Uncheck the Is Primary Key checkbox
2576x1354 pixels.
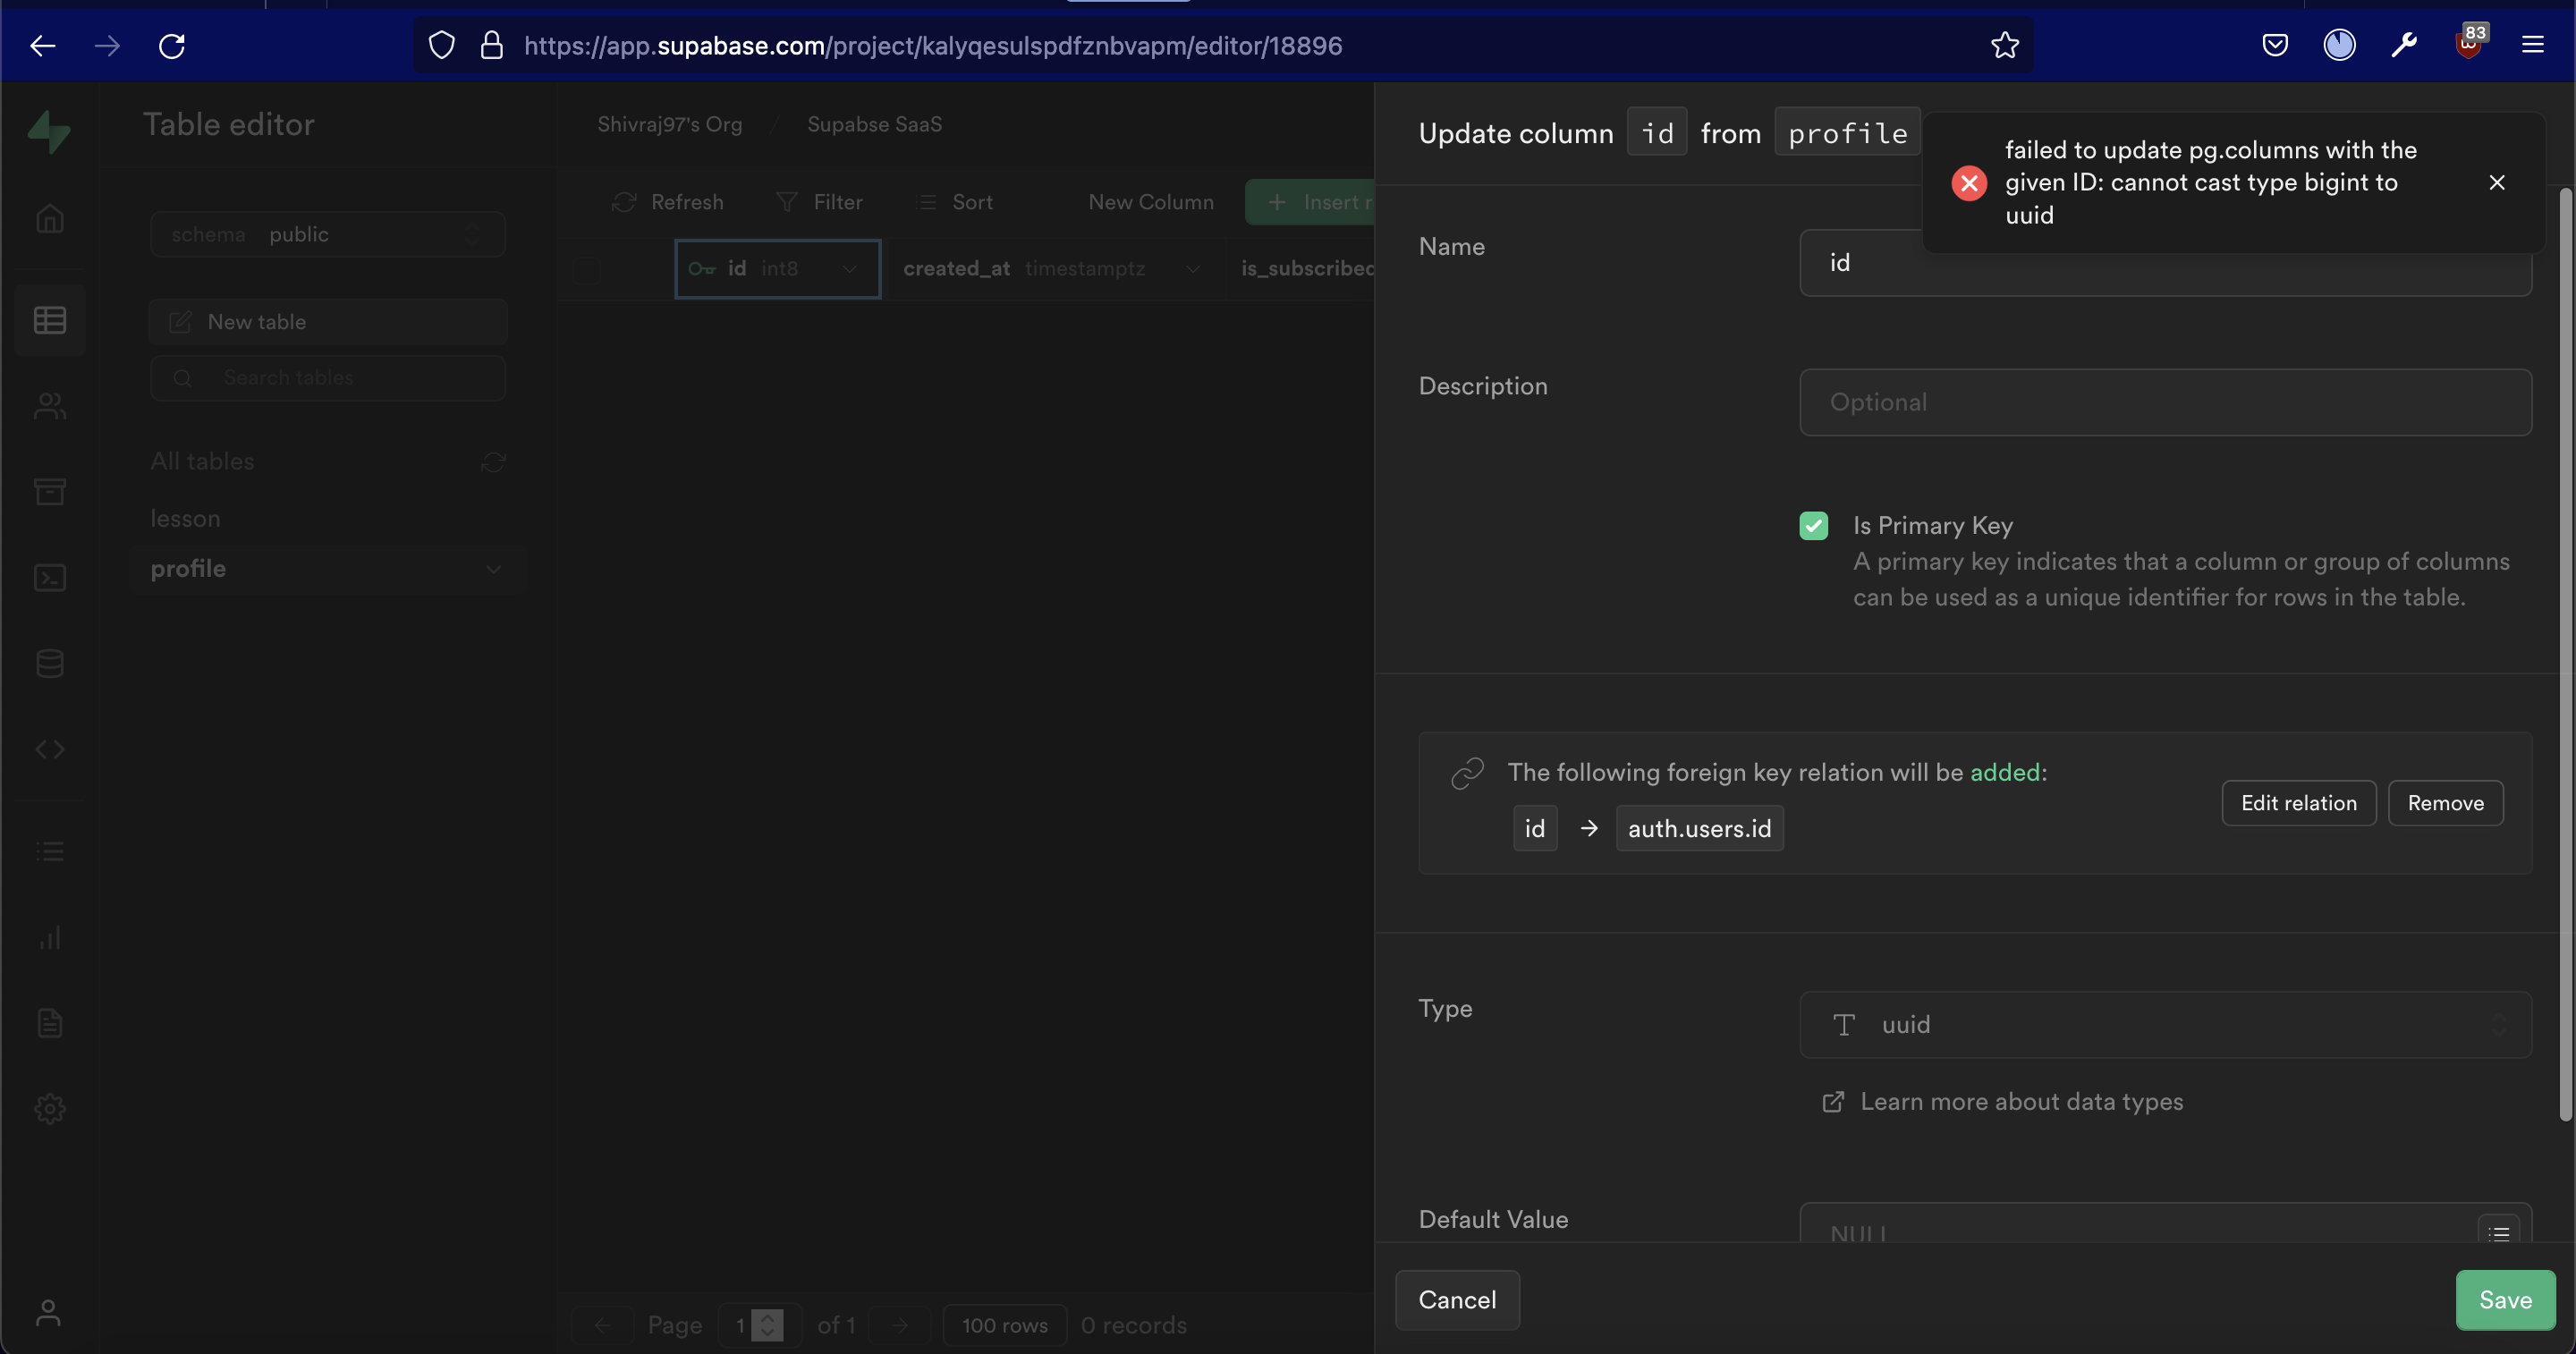pos(1813,526)
